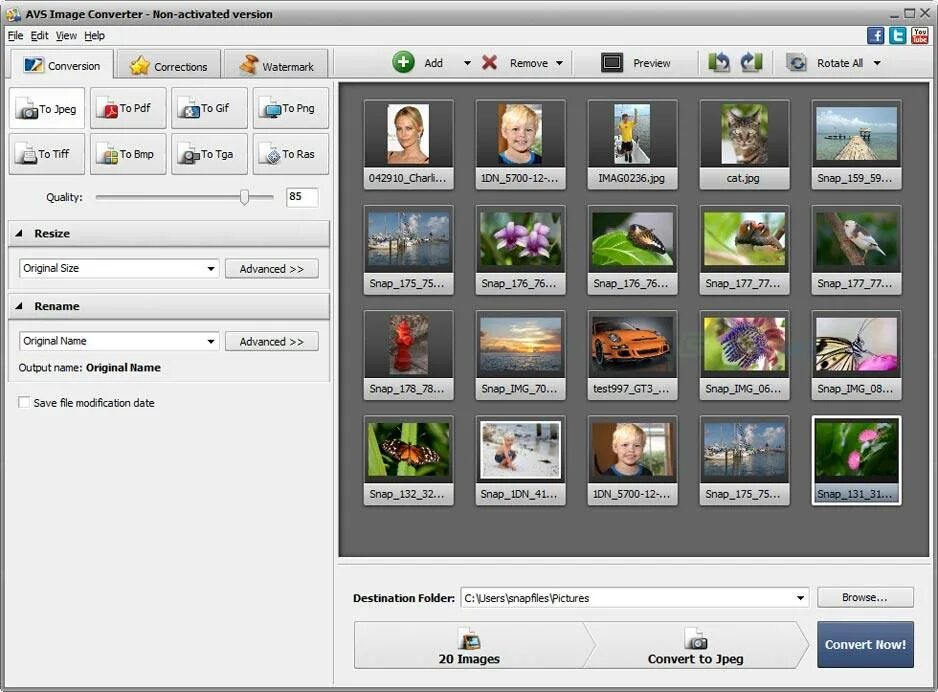This screenshot has width=938, height=692.
Task: Switch to the Corrections tab
Action: click(169, 66)
